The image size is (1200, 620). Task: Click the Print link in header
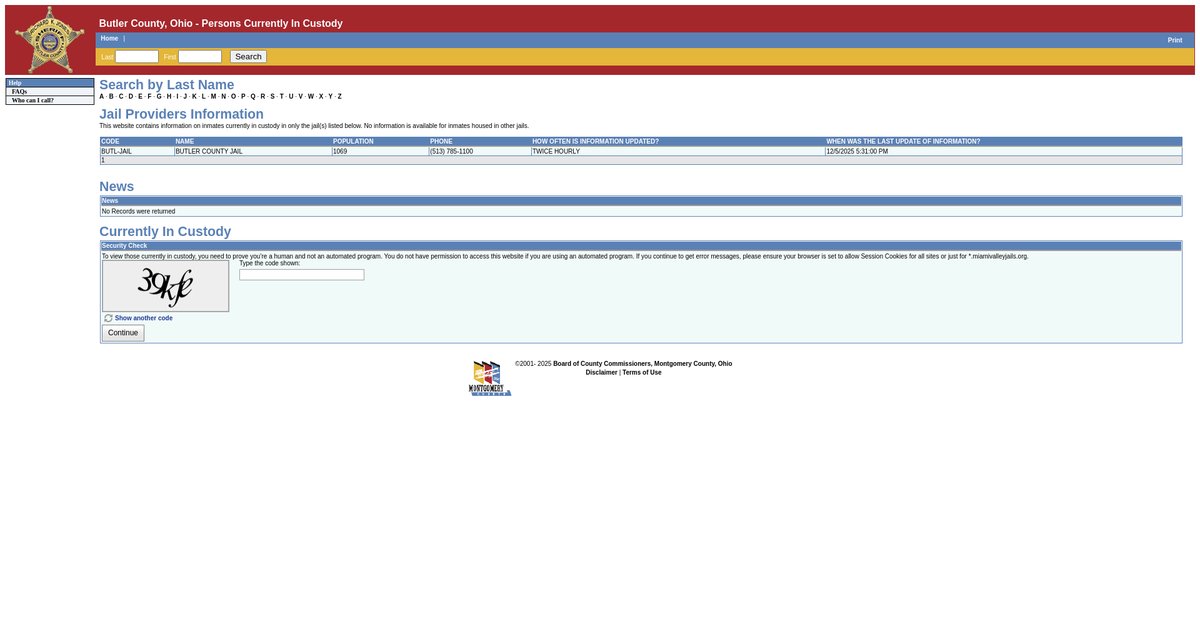click(x=1174, y=40)
